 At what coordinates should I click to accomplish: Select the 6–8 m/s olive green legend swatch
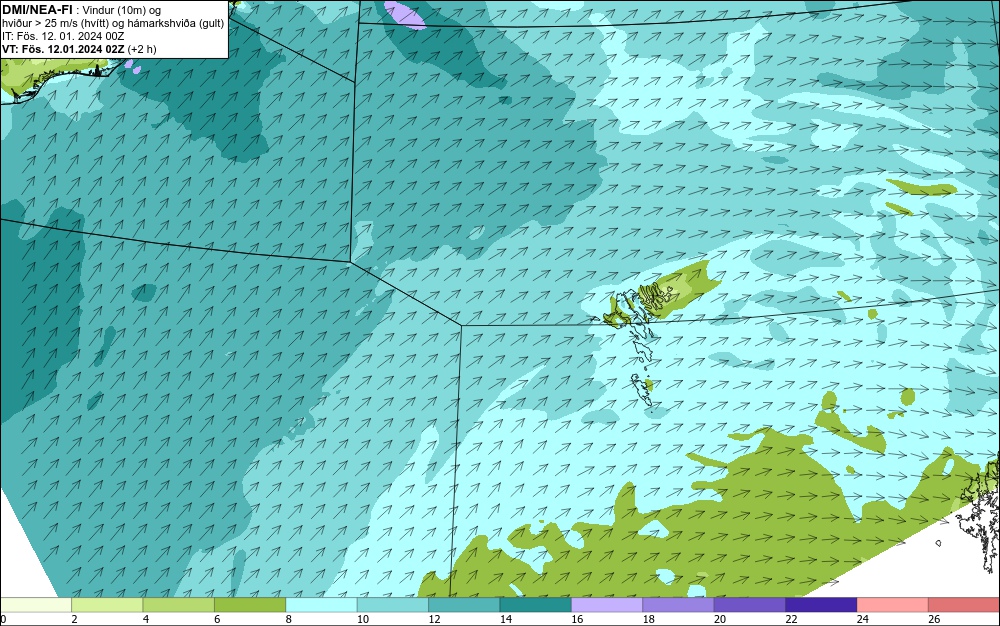(x=250, y=605)
